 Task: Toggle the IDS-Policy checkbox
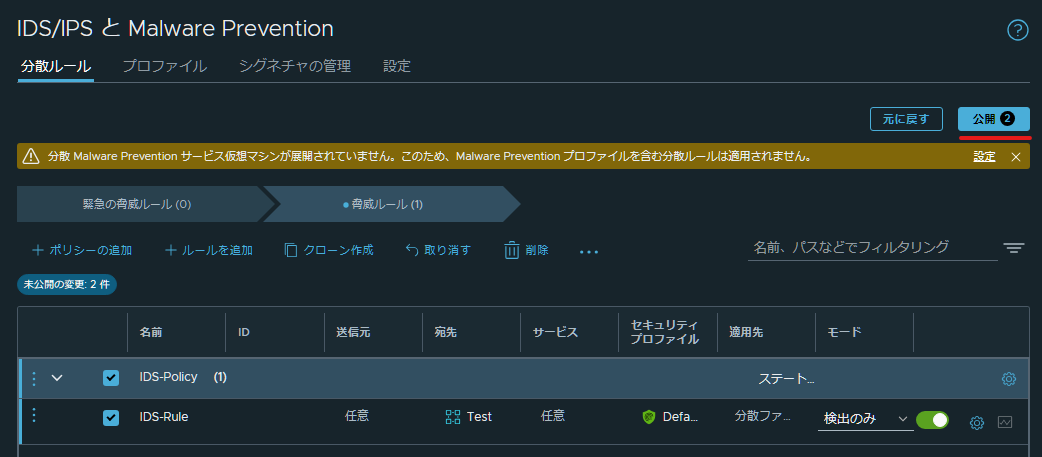(x=111, y=378)
